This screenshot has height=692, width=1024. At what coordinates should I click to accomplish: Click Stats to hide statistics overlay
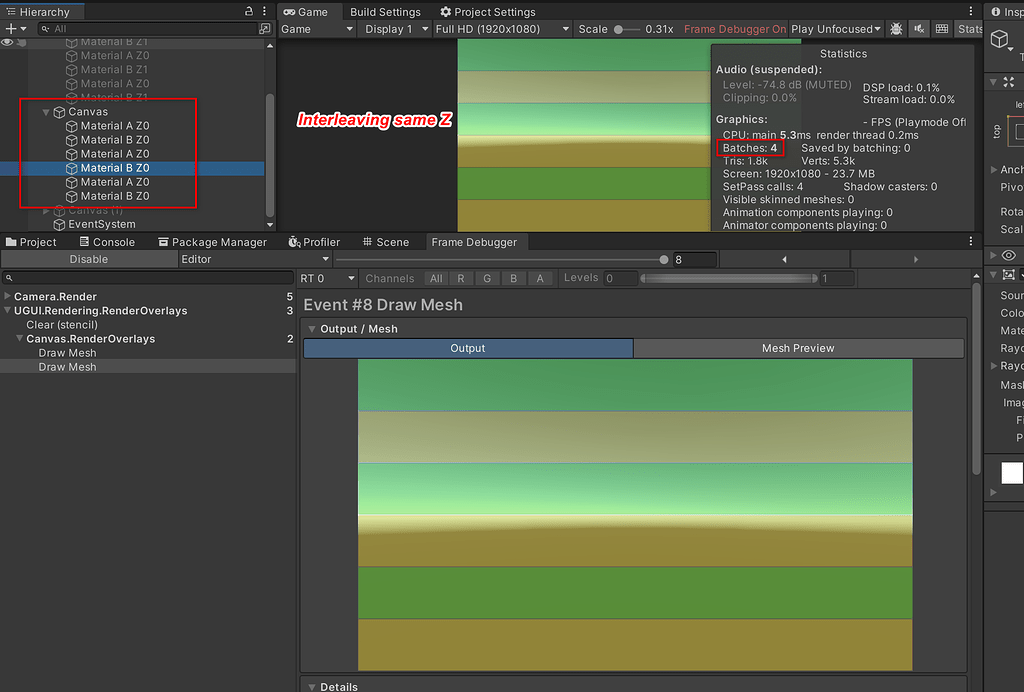[969, 29]
